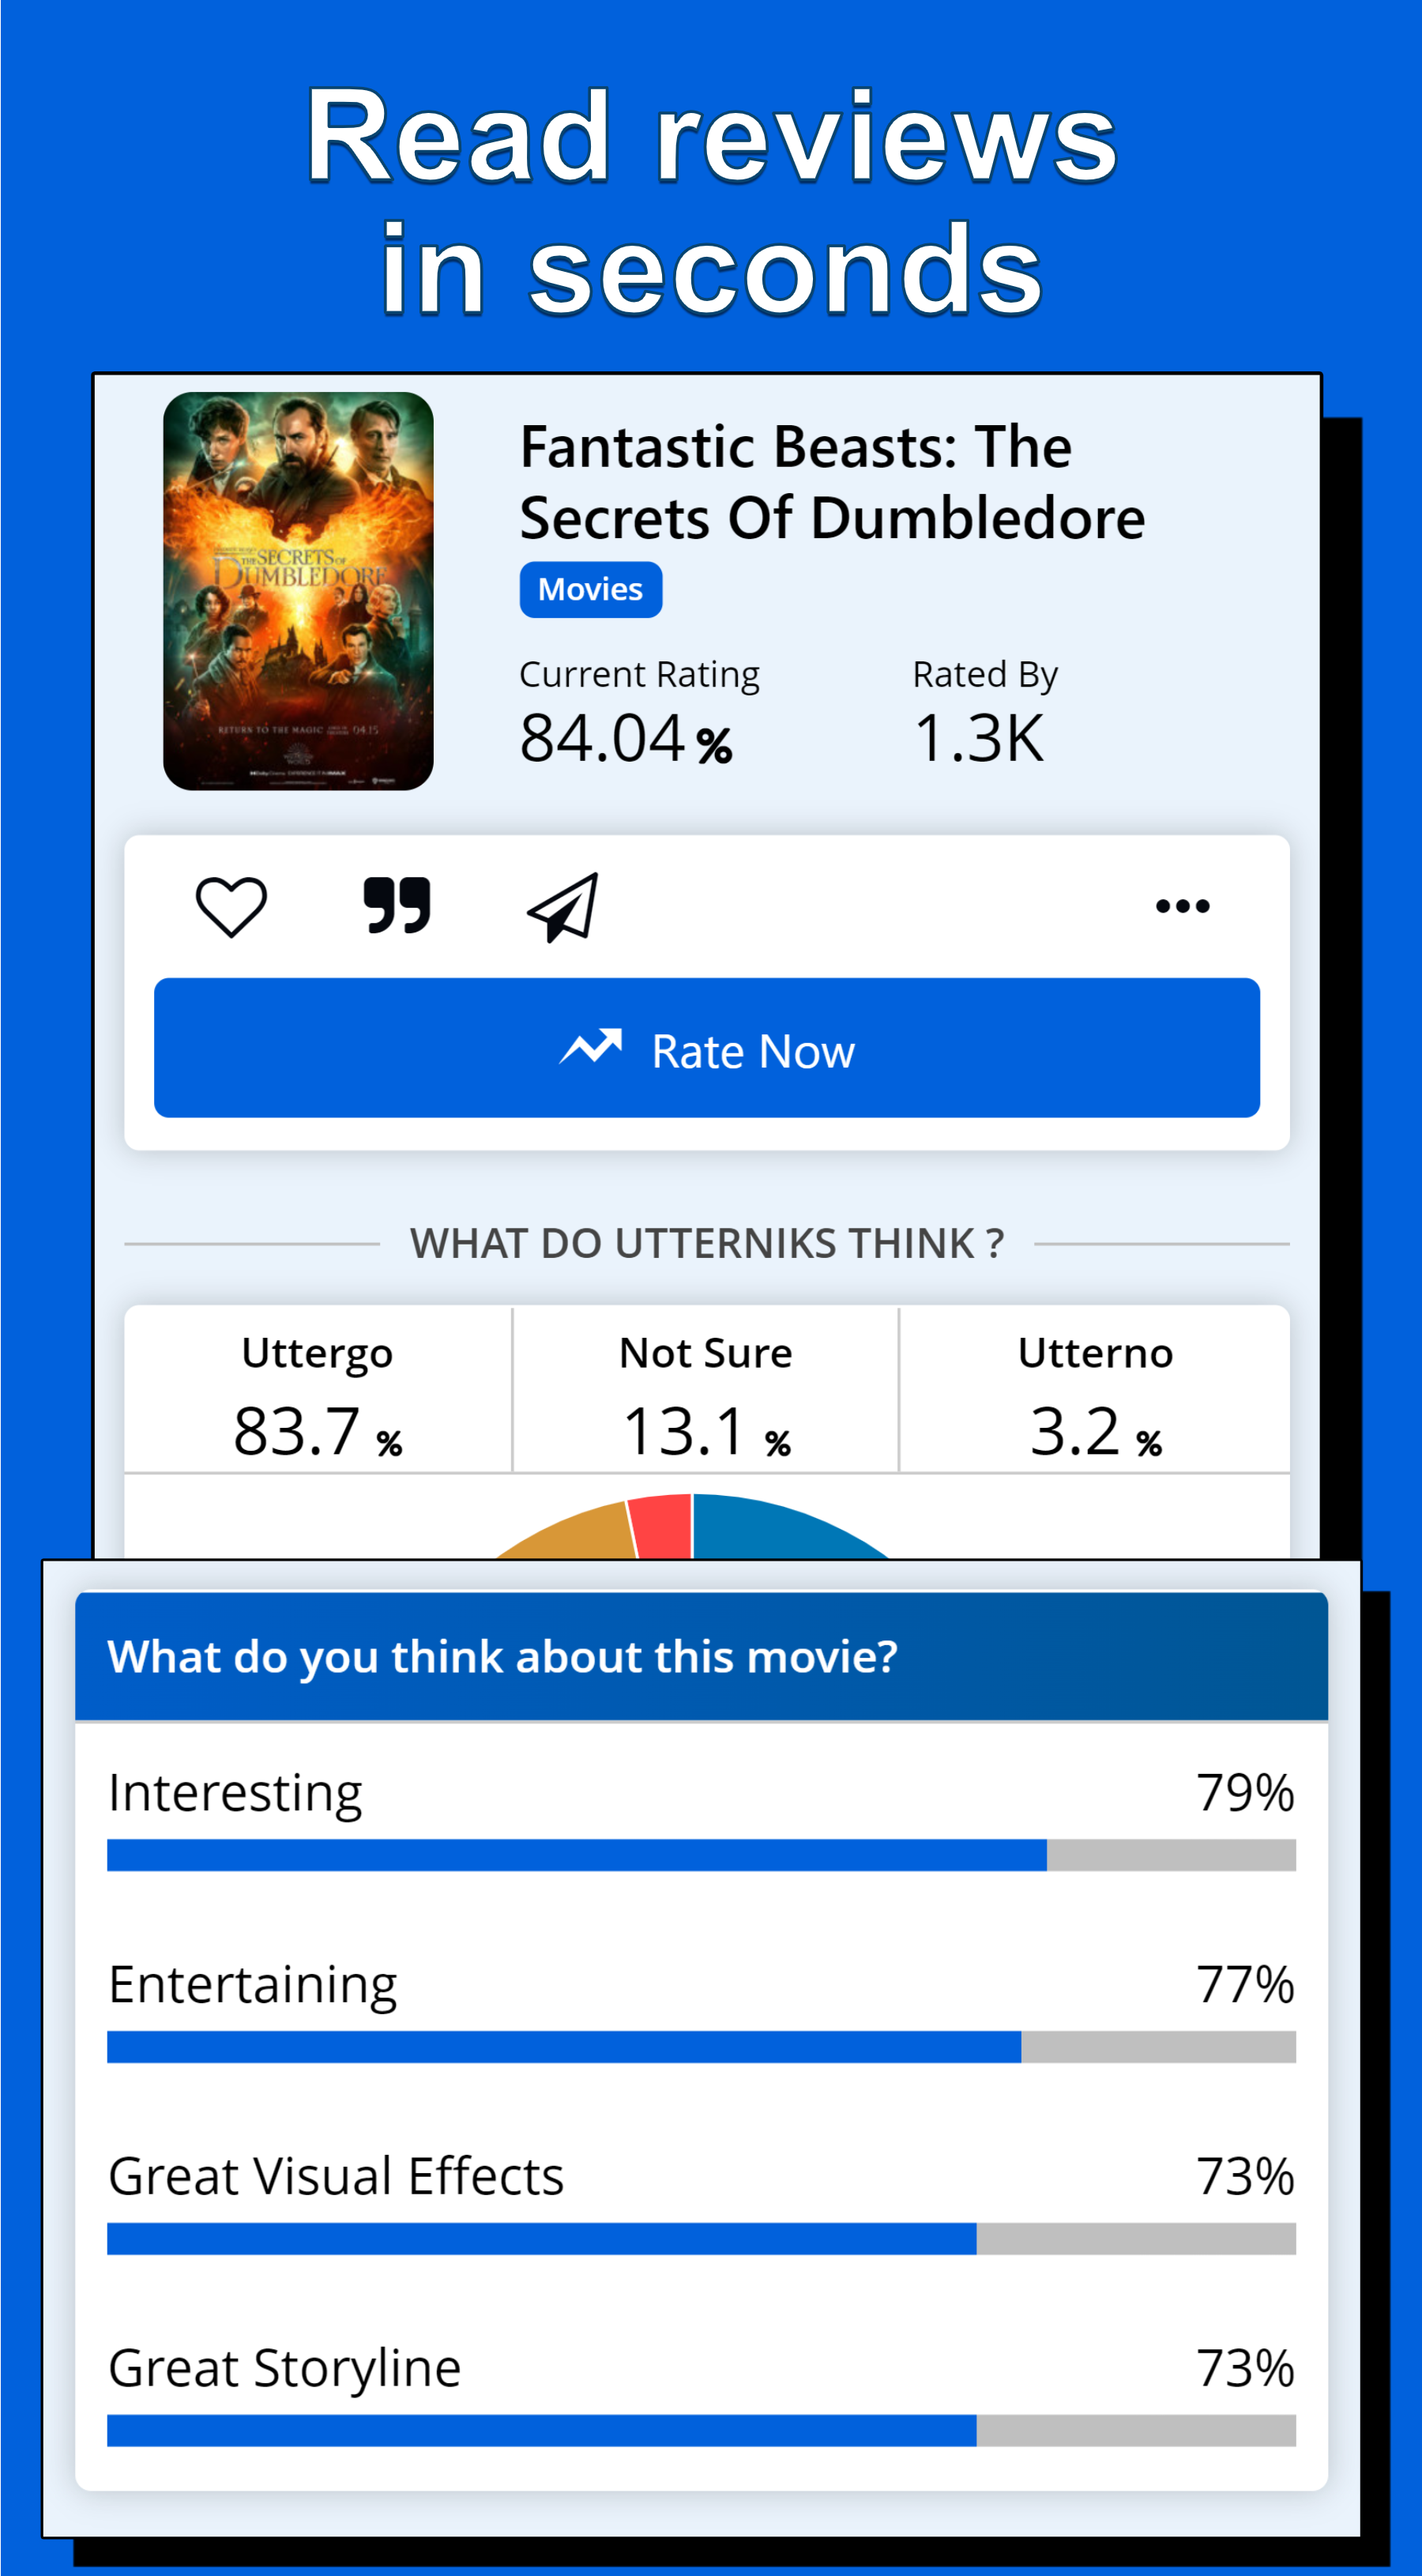Viewport: 1422px width, 2576px height.
Task: Tap the 'Rated By' label
Action: pyautogui.click(x=985, y=675)
